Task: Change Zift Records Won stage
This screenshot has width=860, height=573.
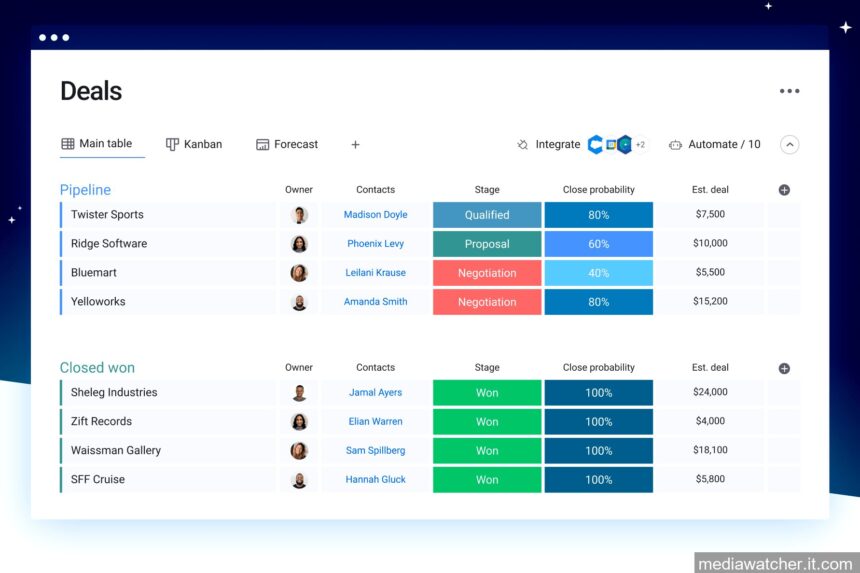Action: tap(487, 422)
